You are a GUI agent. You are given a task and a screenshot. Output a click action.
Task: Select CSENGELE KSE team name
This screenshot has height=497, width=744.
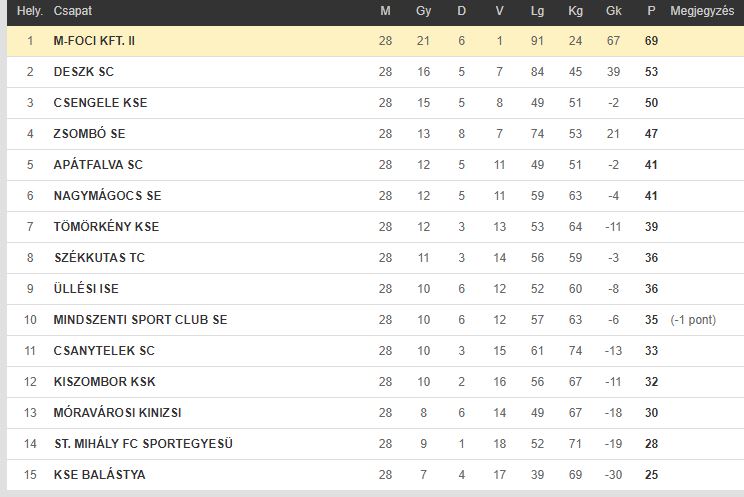click(100, 103)
